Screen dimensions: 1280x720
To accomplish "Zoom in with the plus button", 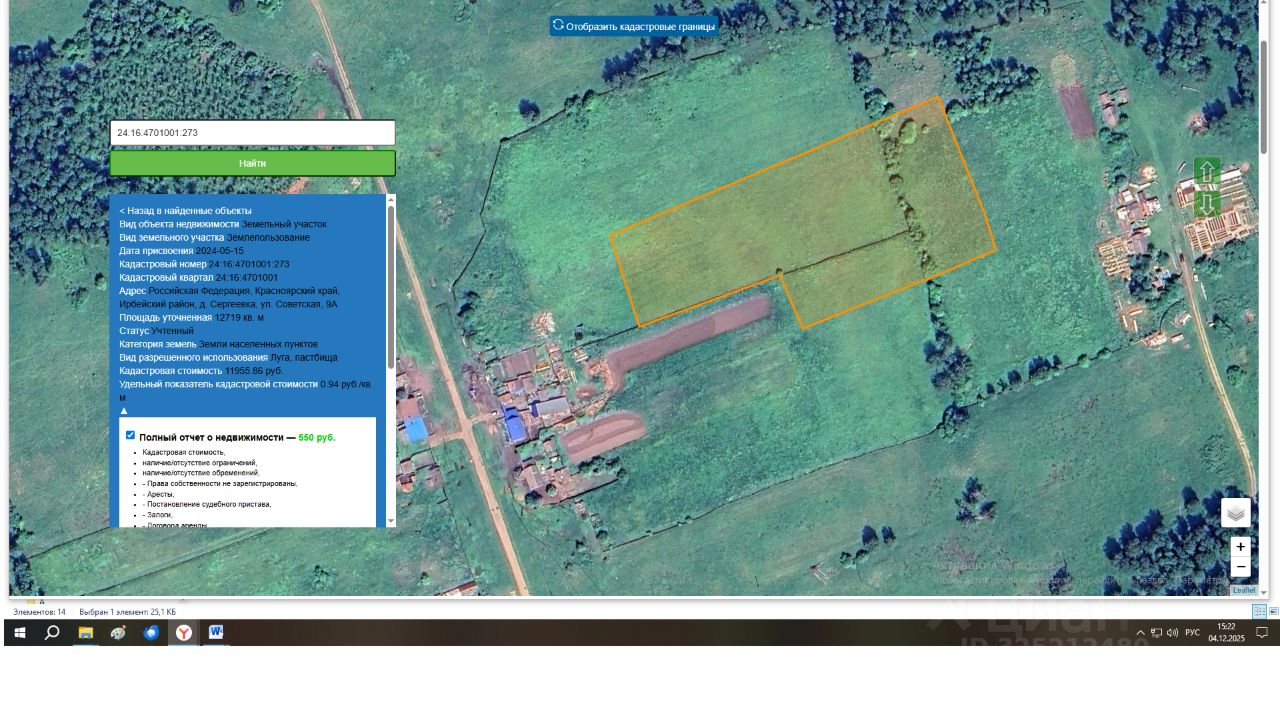I will click(x=1240, y=547).
